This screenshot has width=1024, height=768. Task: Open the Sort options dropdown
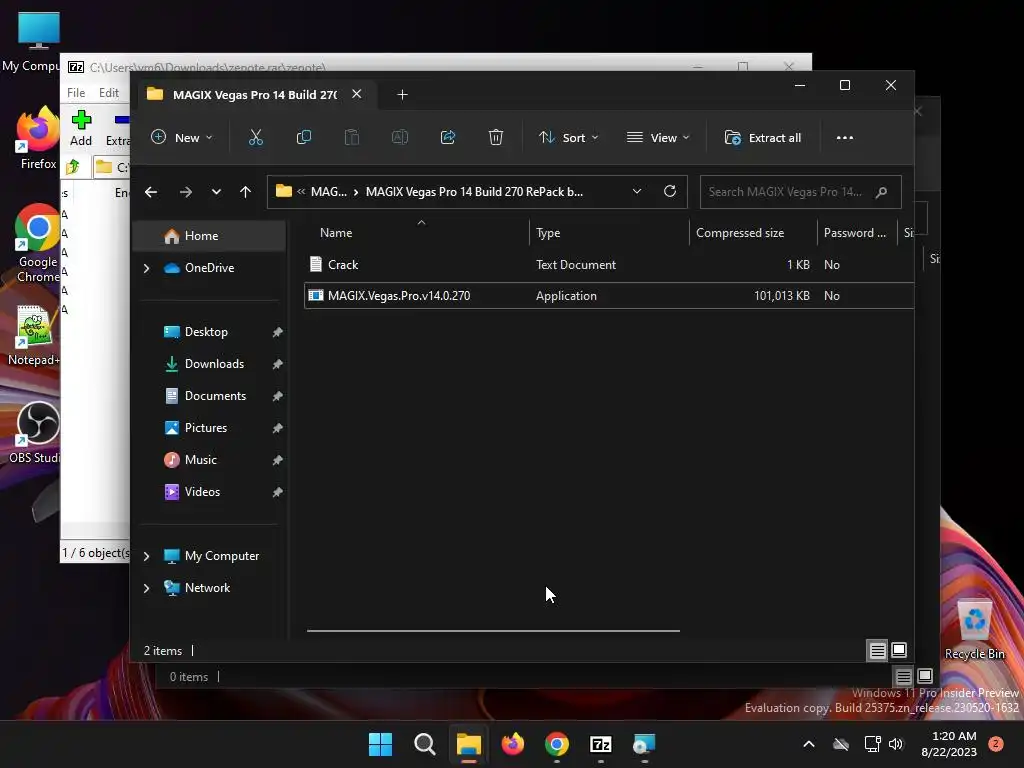(568, 138)
